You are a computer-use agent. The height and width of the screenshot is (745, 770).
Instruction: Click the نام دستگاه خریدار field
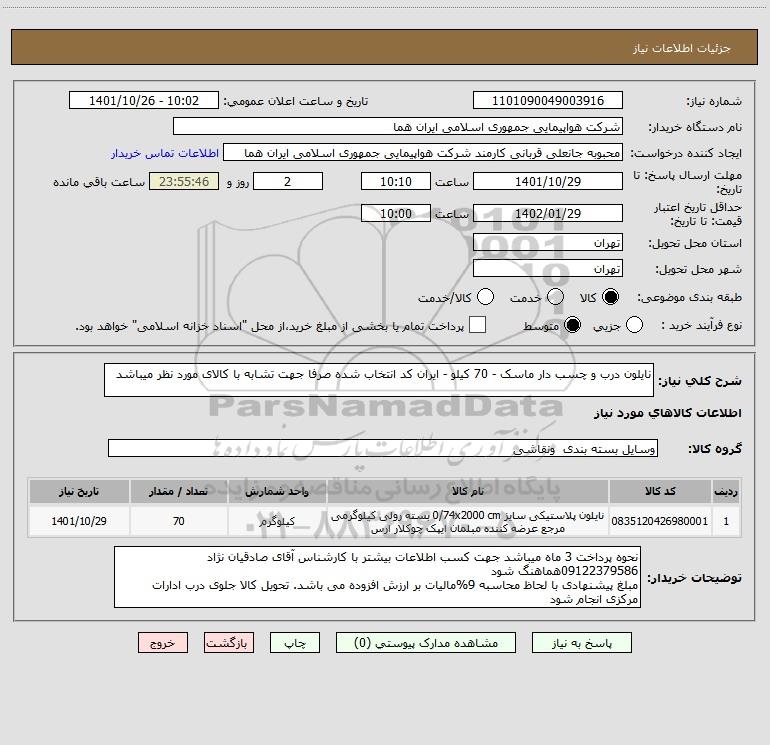click(398, 127)
